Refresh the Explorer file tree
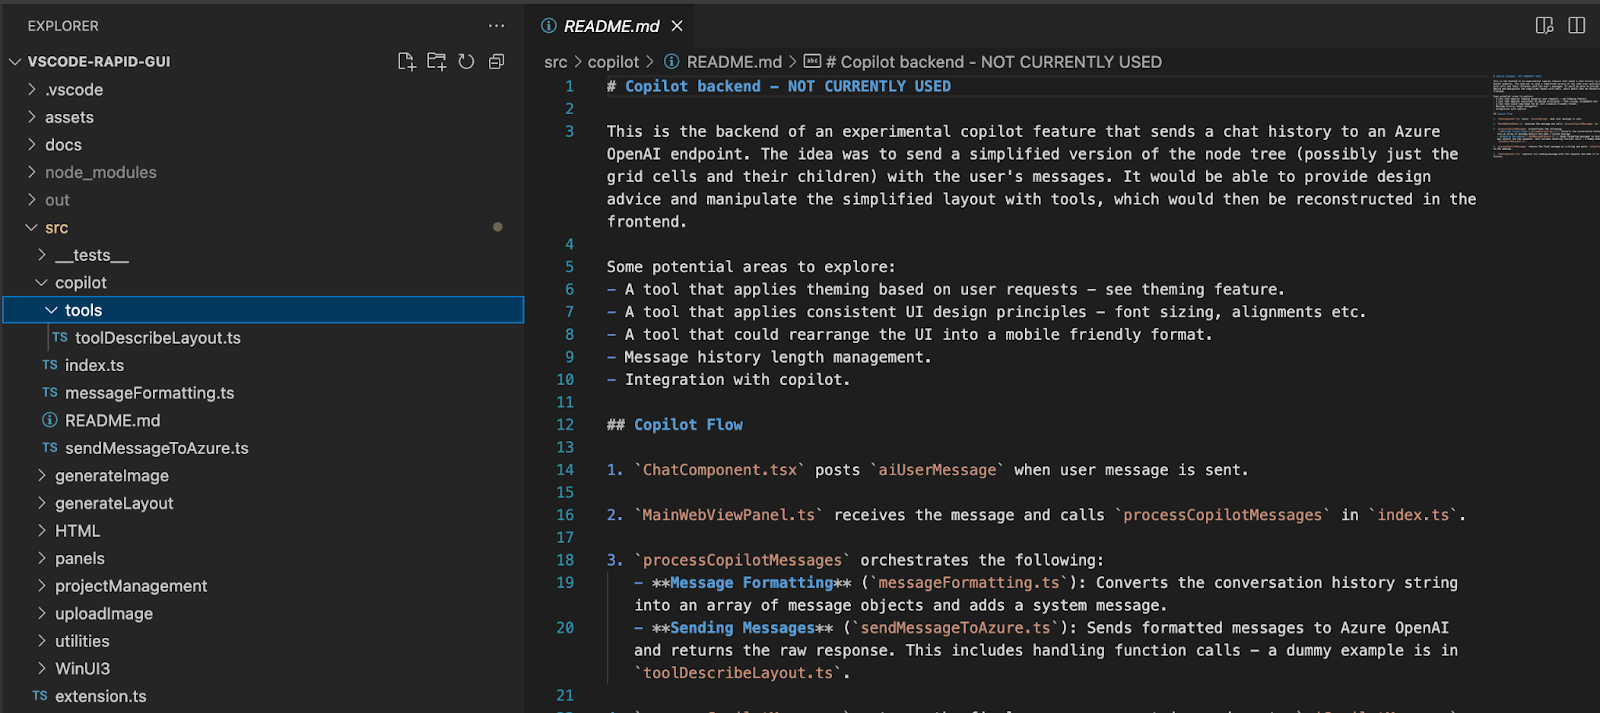 [x=466, y=62]
